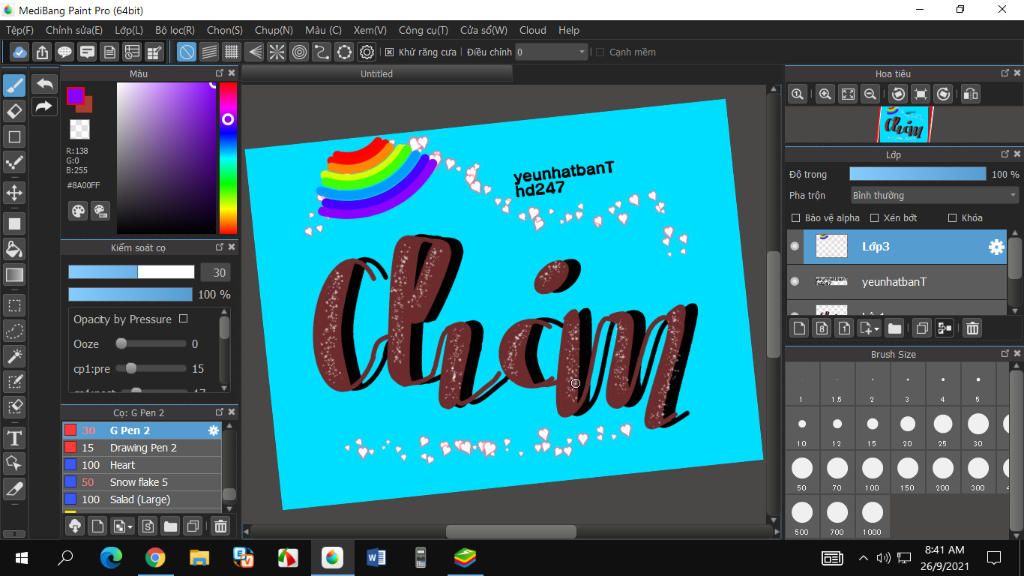Enable circle snap

[299, 52]
